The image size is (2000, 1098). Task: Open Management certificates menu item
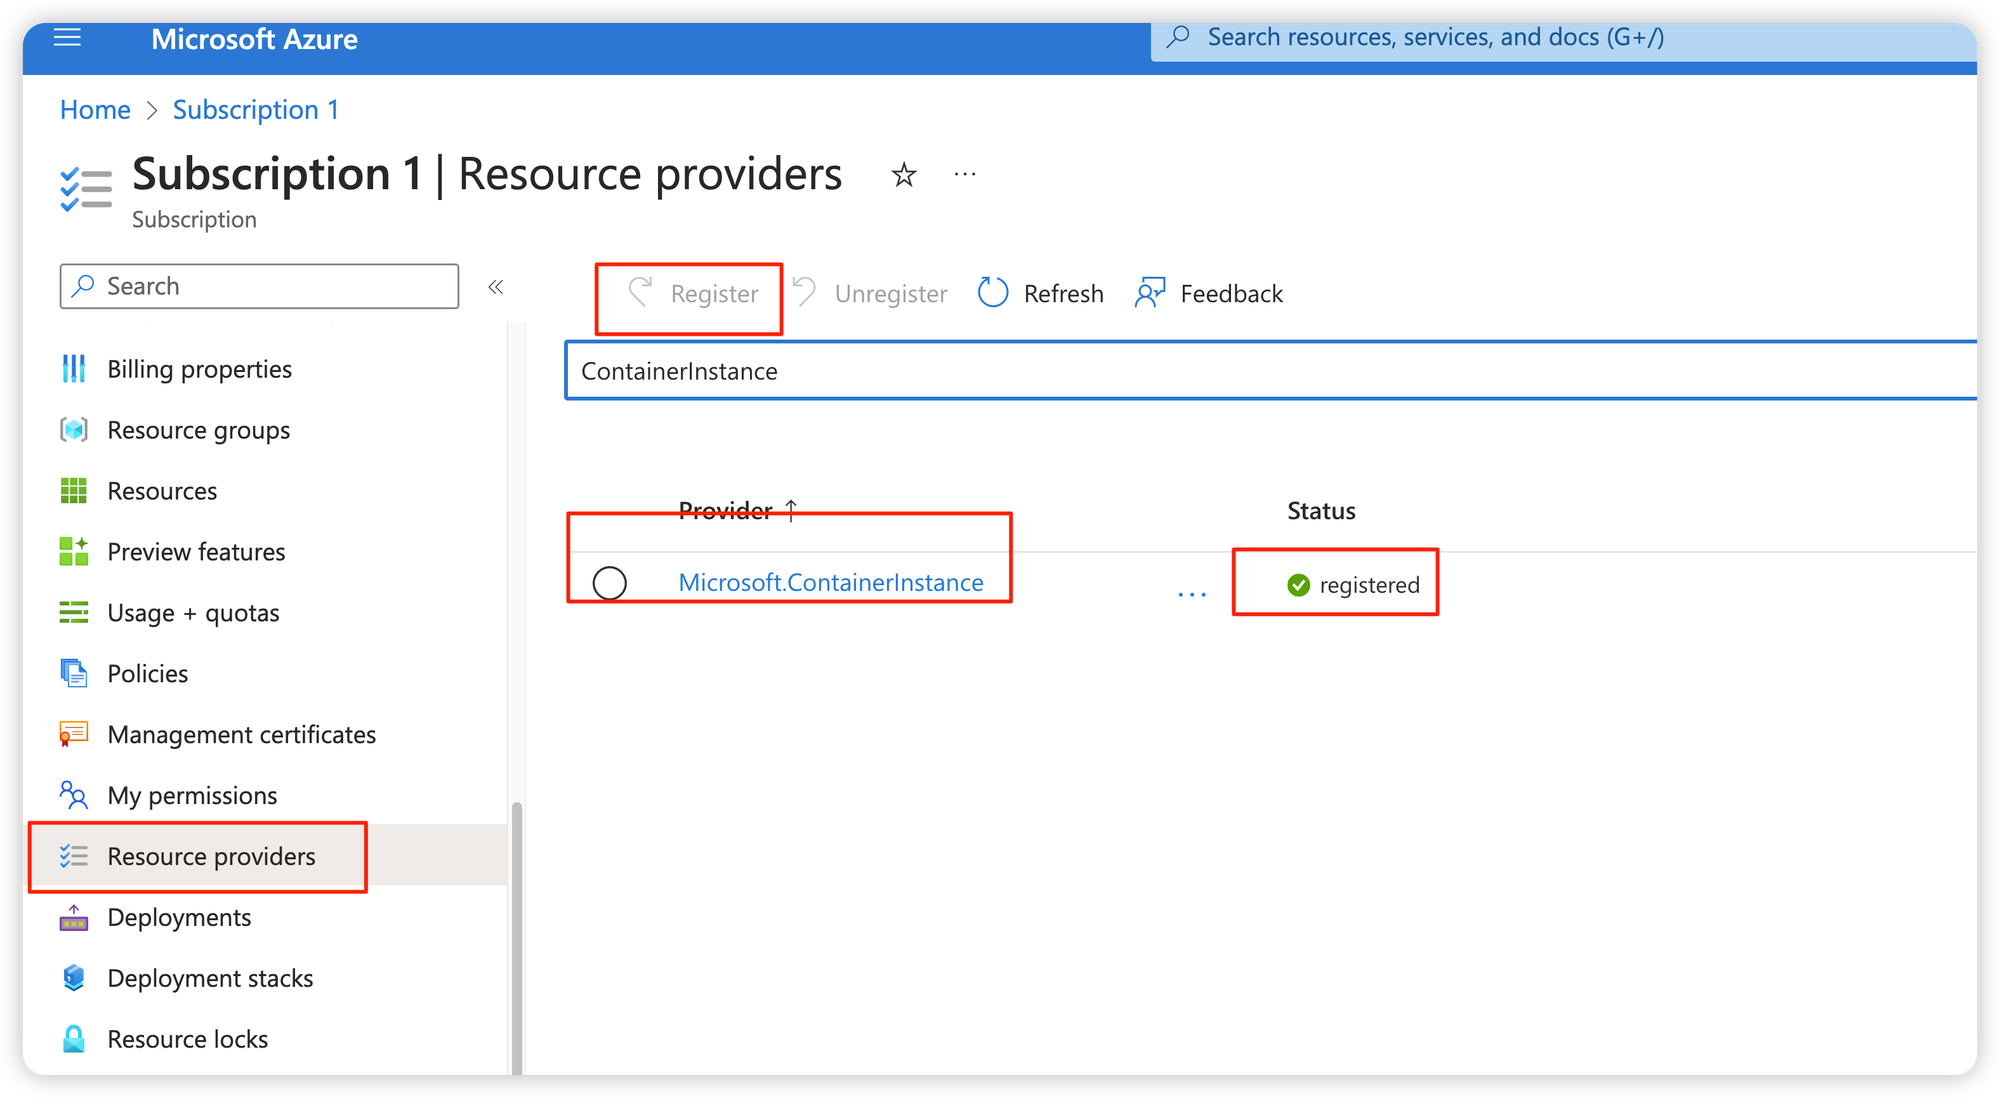pos(242,734)
